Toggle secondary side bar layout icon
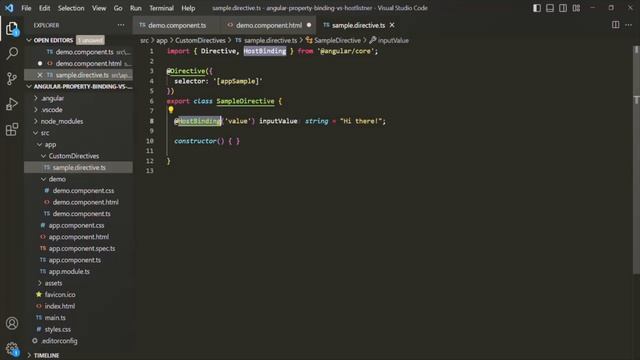The image size is (640, 360). [x=563, y=8]
